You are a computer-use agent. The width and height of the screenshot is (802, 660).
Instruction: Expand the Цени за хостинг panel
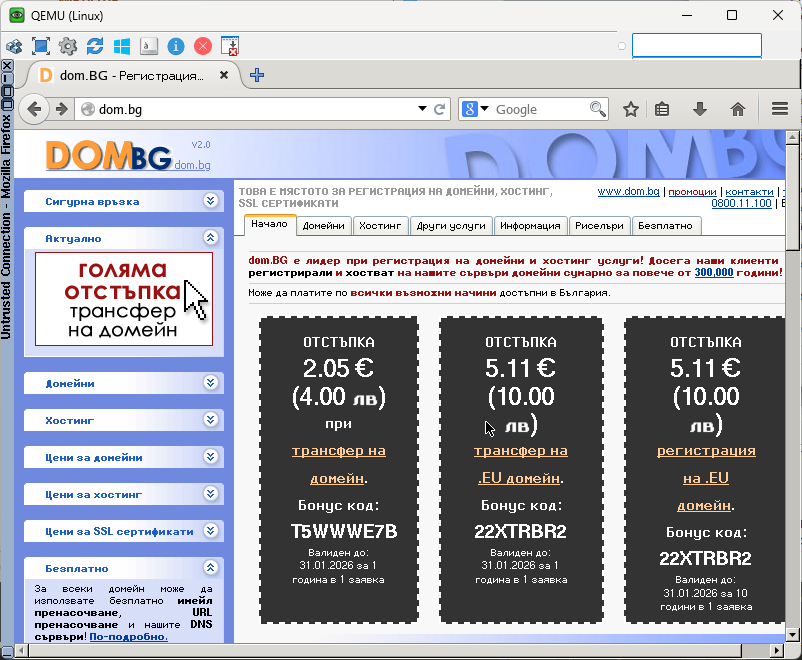pyautogui.click(x=211, y=493)
